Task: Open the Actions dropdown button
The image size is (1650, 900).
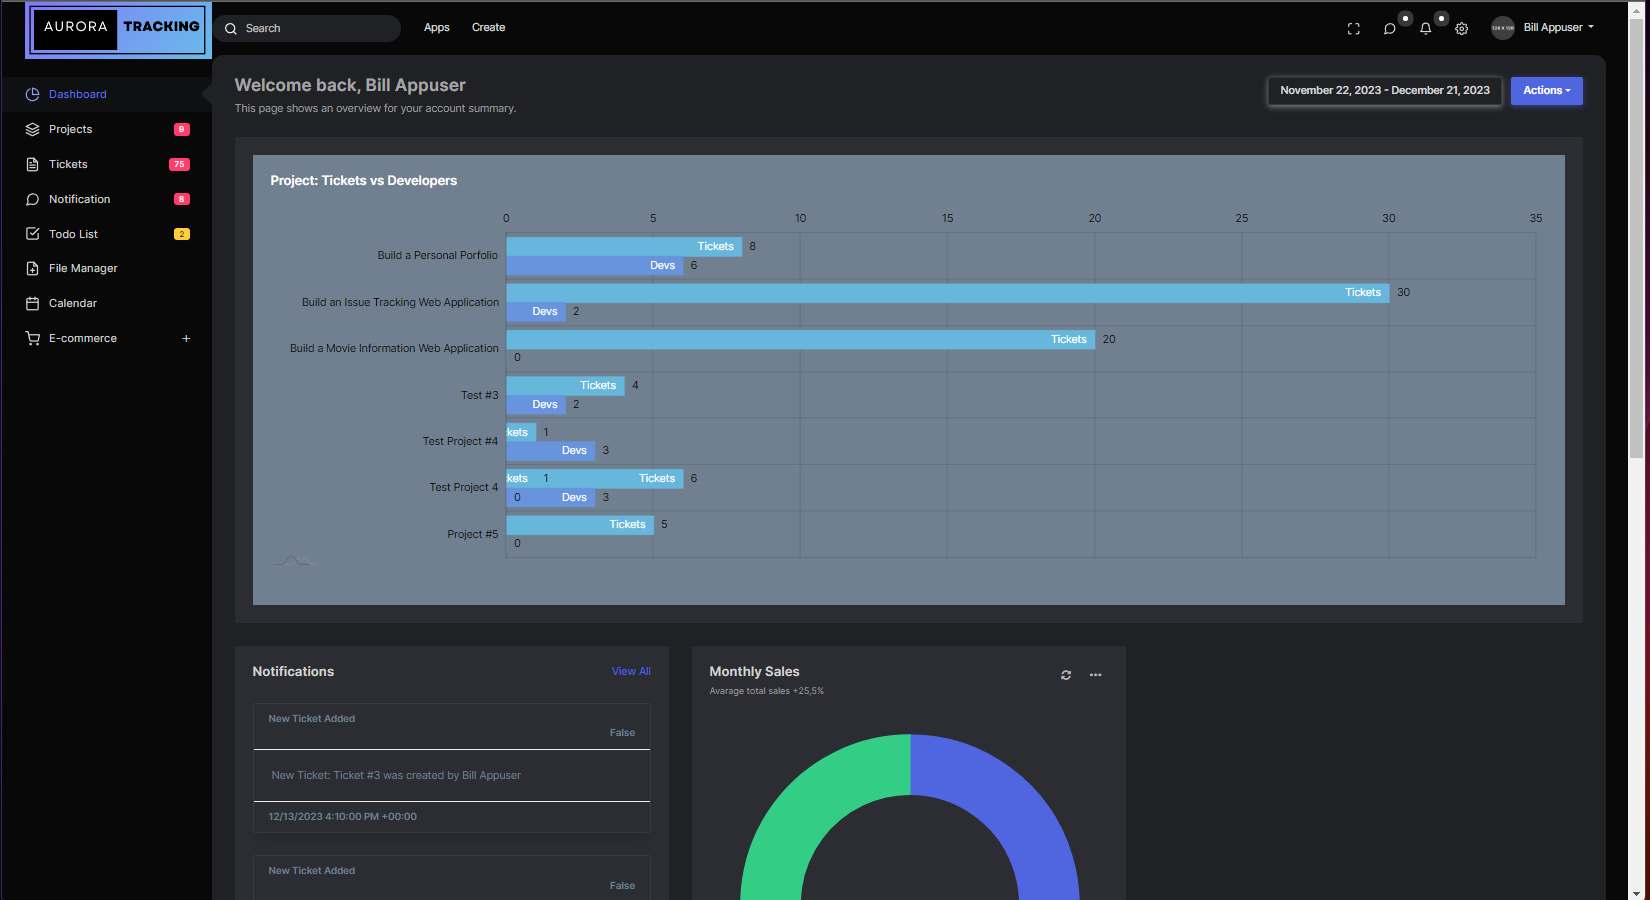Action: 1547,91
